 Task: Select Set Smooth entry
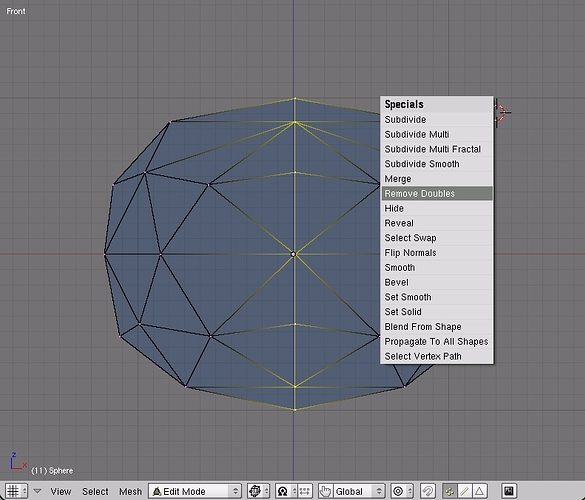(437, 297)
